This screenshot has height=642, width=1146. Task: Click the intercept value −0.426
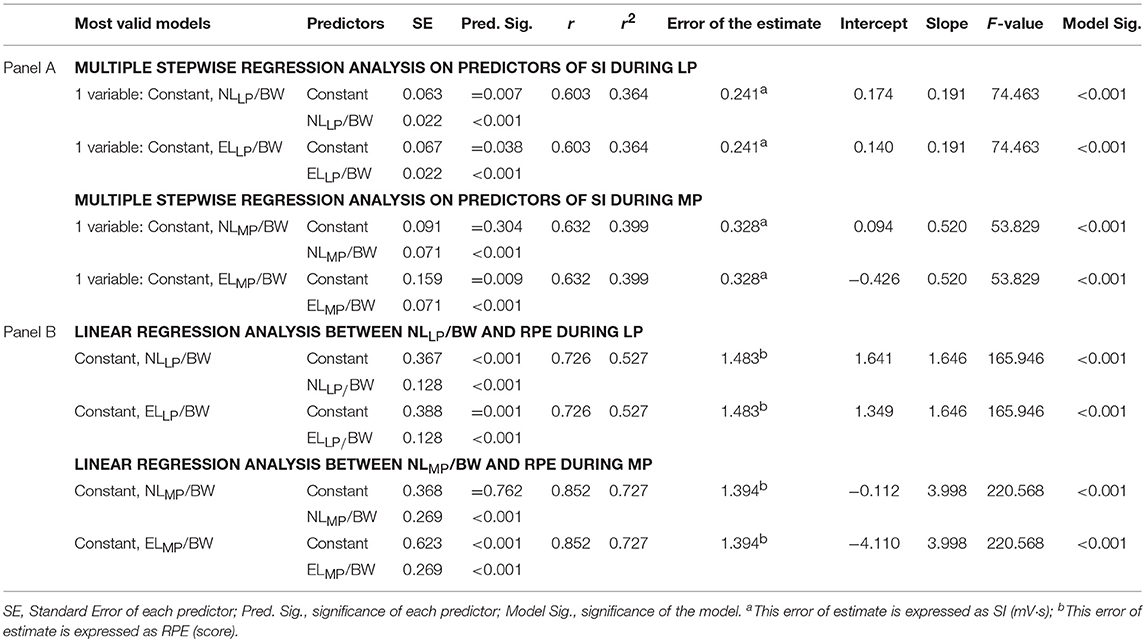tap(873, 279)
